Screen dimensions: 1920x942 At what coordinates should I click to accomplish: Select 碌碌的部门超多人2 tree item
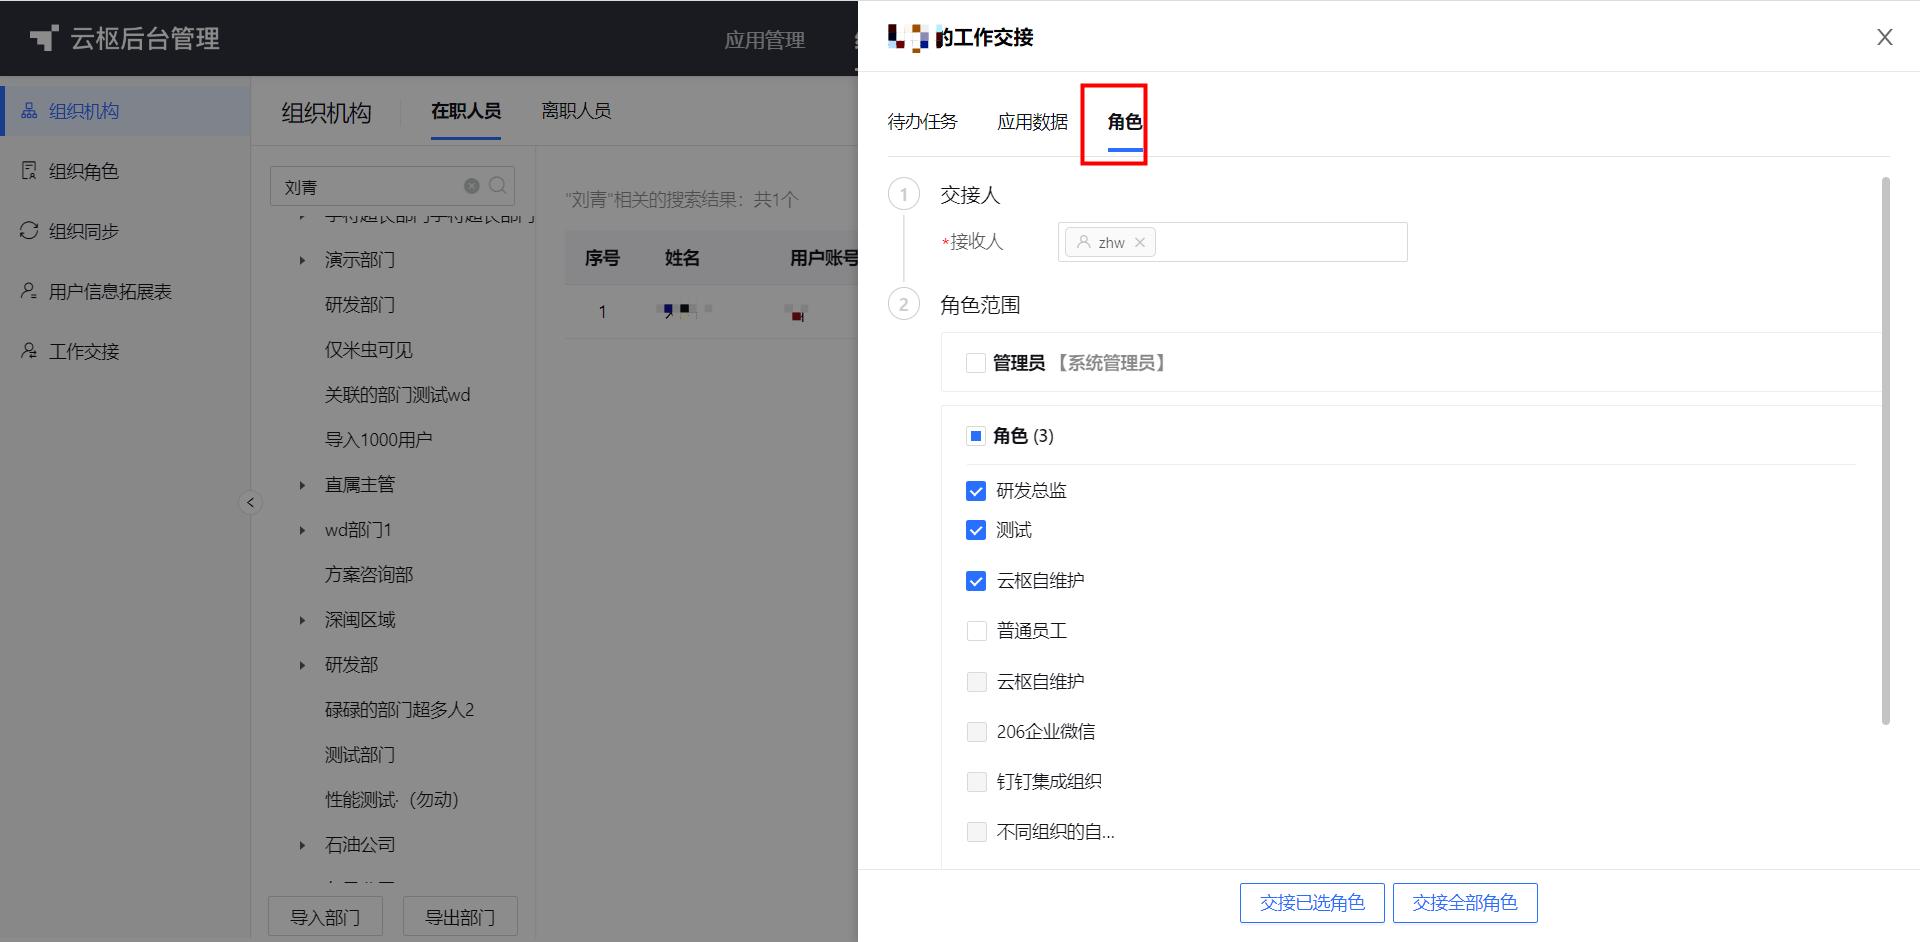[x=399, y=710]
